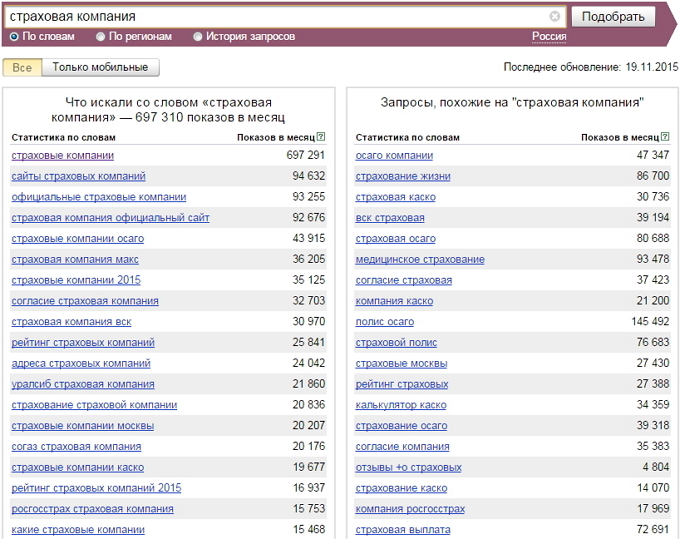The image size is (680, 539).
Task: Open the 'рейтинг страховых' link
Action: (x=402, y=384)
